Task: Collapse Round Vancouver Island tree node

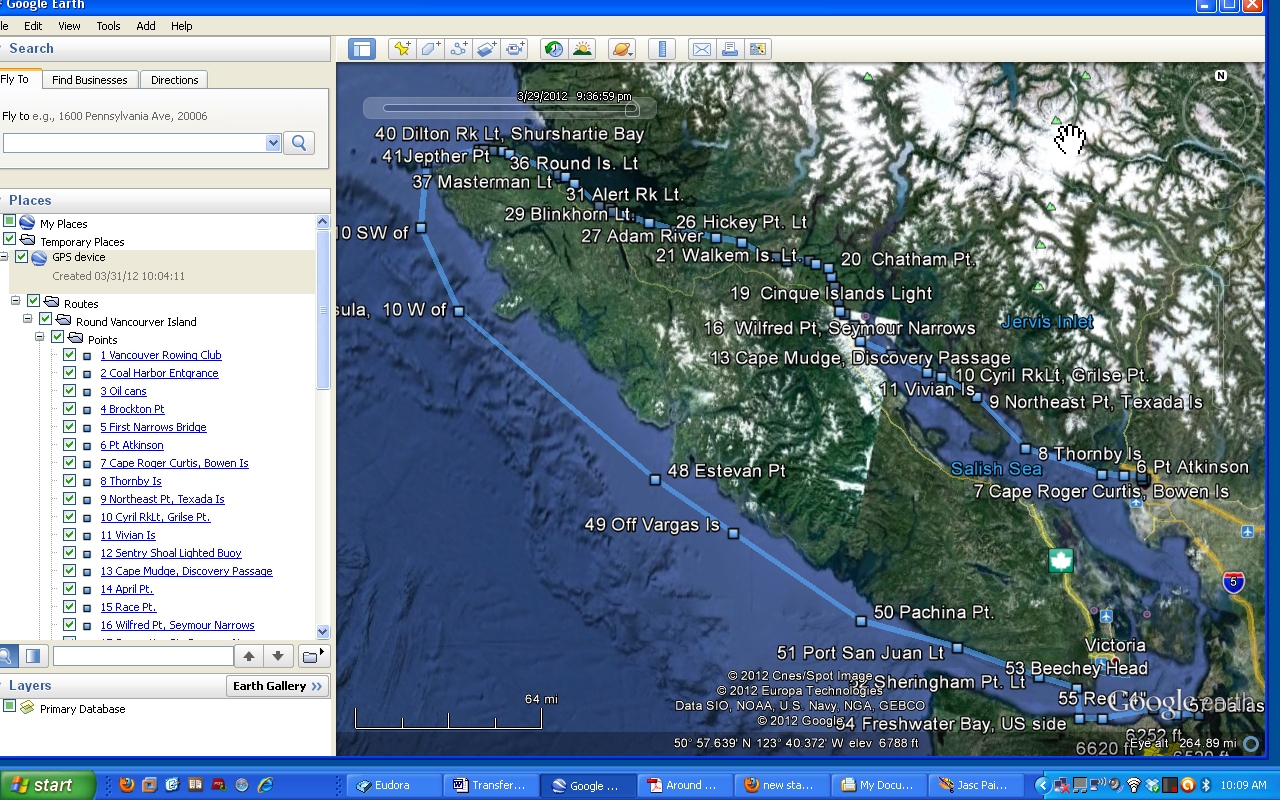Action: [x=28, y=319]
